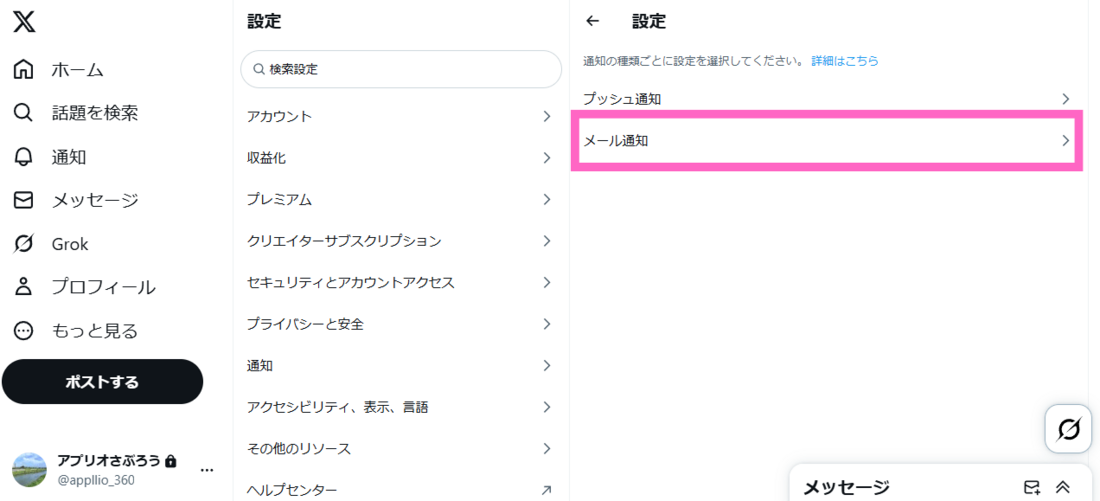Image resolution: width=1100 pixels, height=501 pixels.
Task: Open account options three-dot menu
Action: (x=207, y=469)
